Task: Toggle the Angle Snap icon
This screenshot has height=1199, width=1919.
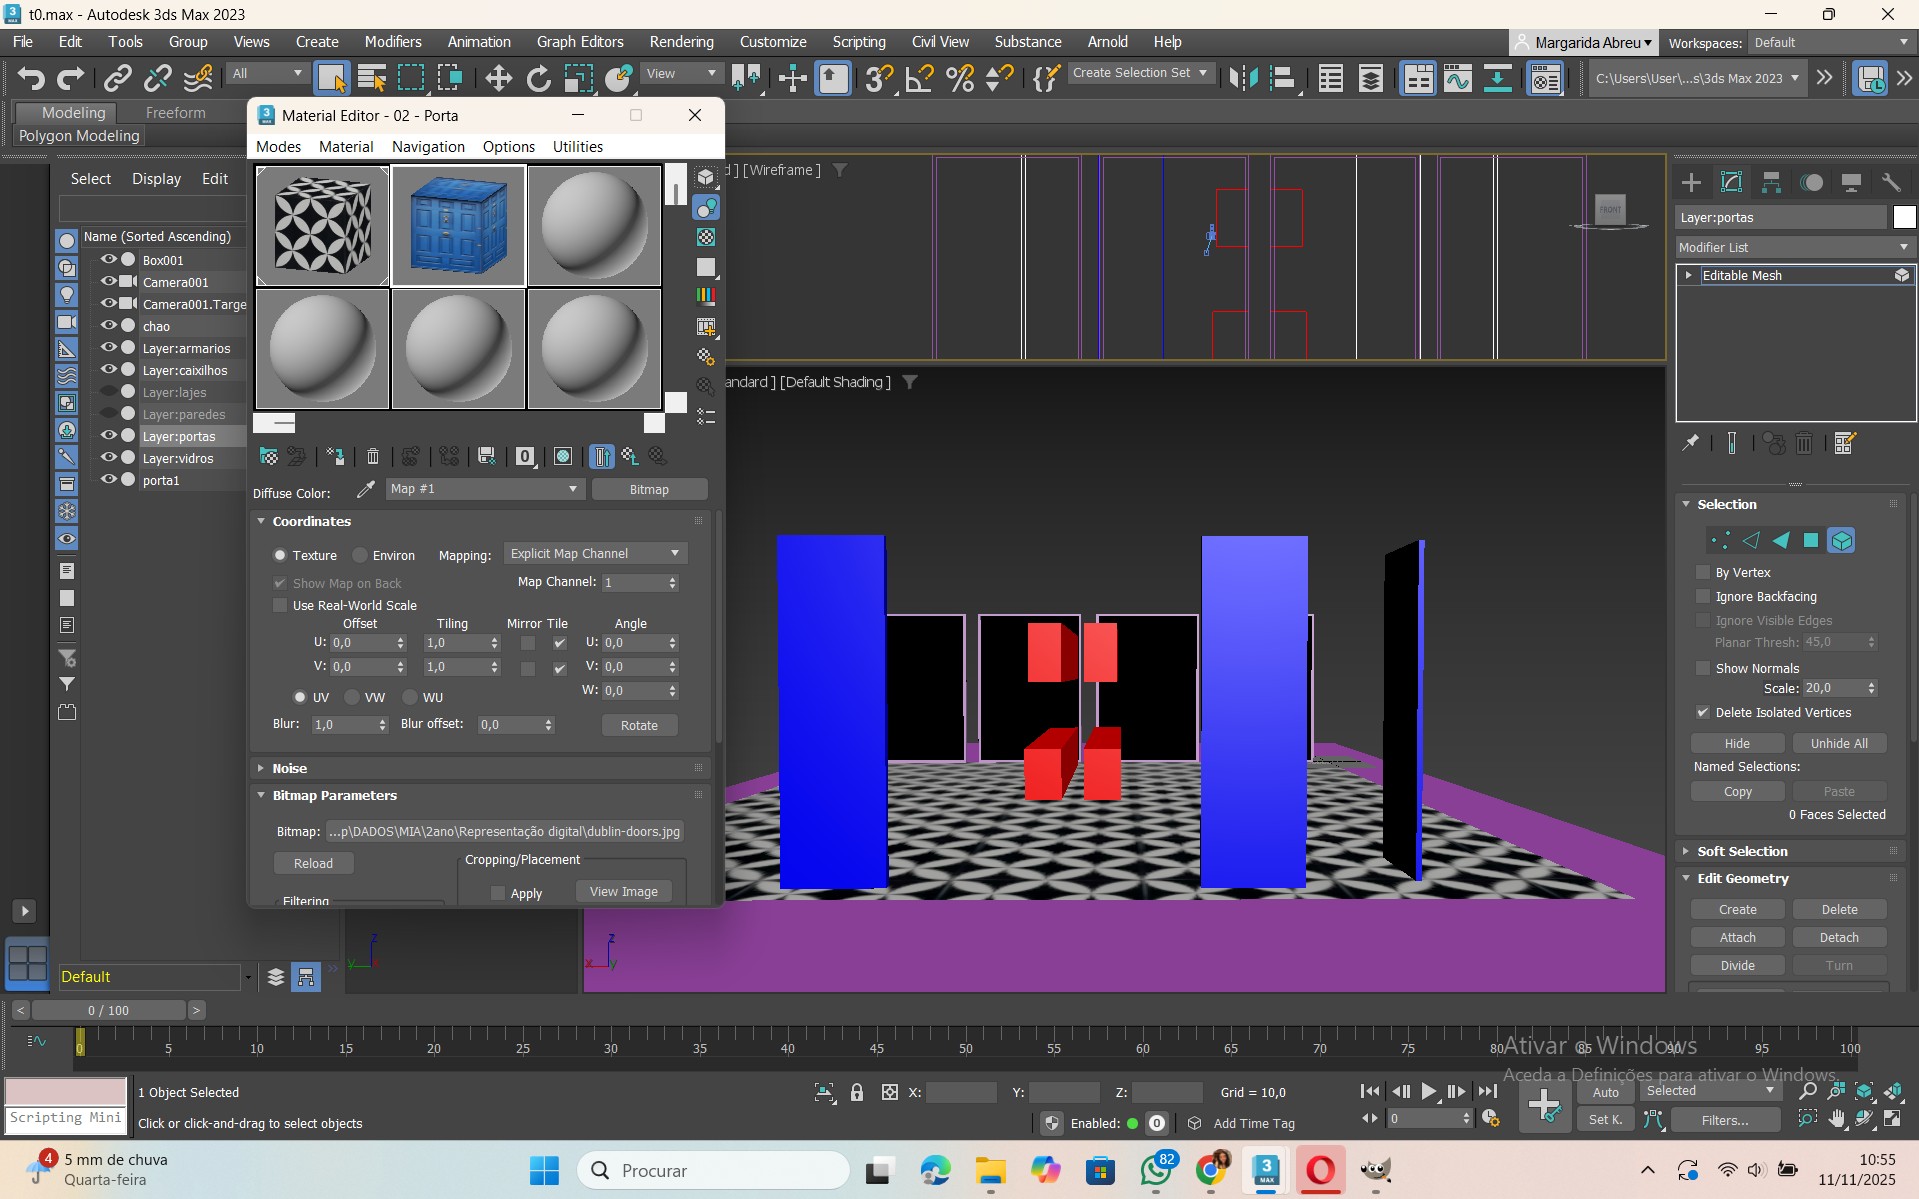Action: (919, 78)
